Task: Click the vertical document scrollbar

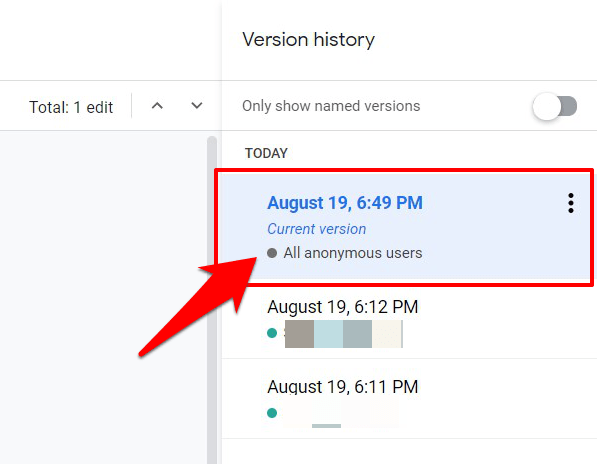Action: point(212,300)
